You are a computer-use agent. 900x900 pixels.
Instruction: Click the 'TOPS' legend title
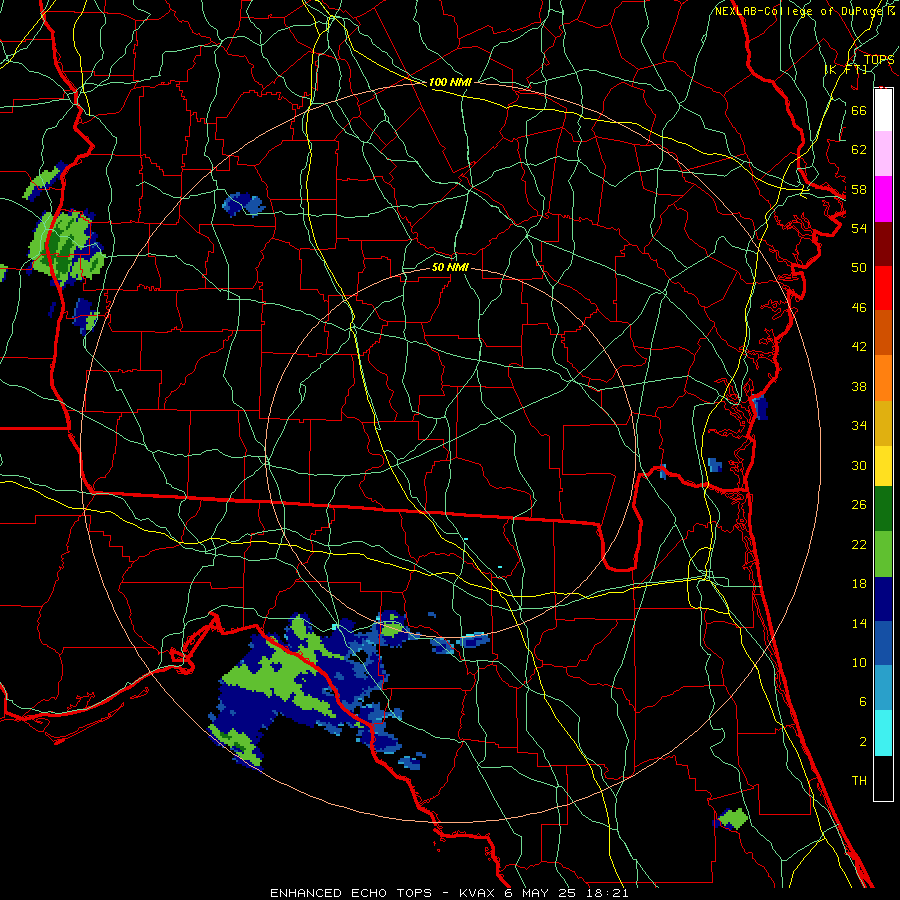click(879, 60)
